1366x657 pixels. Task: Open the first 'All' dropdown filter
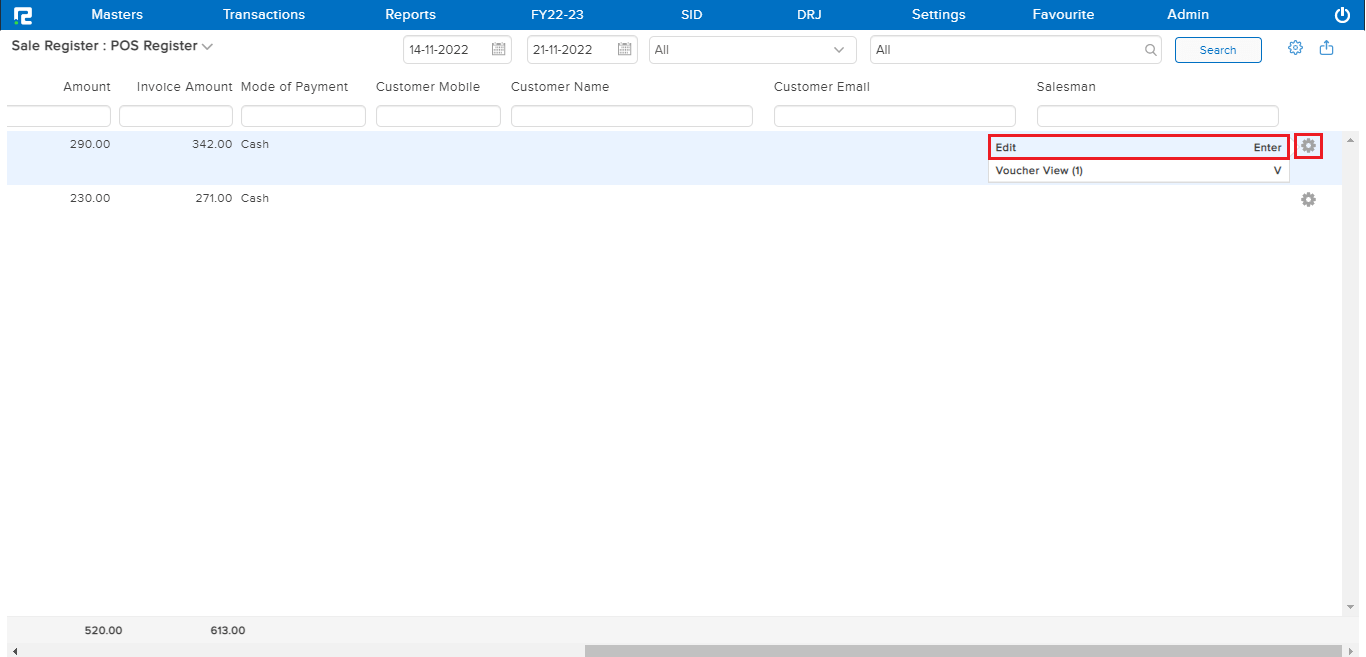752,50
